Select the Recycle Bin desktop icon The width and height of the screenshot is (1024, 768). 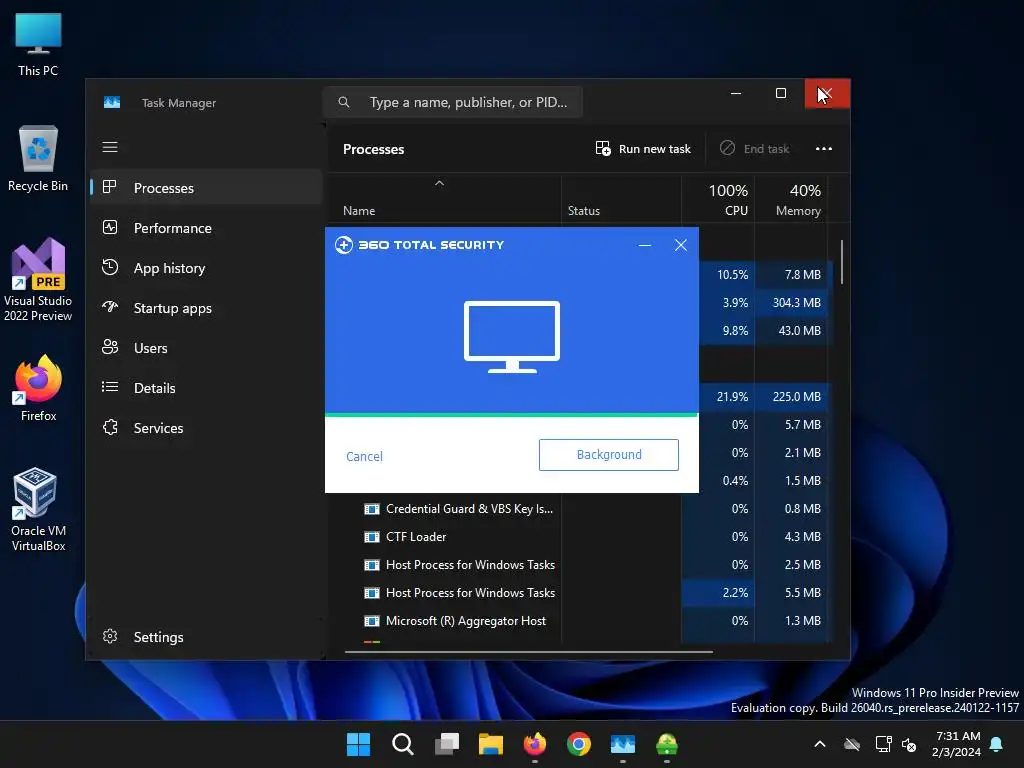coord(38,159)
